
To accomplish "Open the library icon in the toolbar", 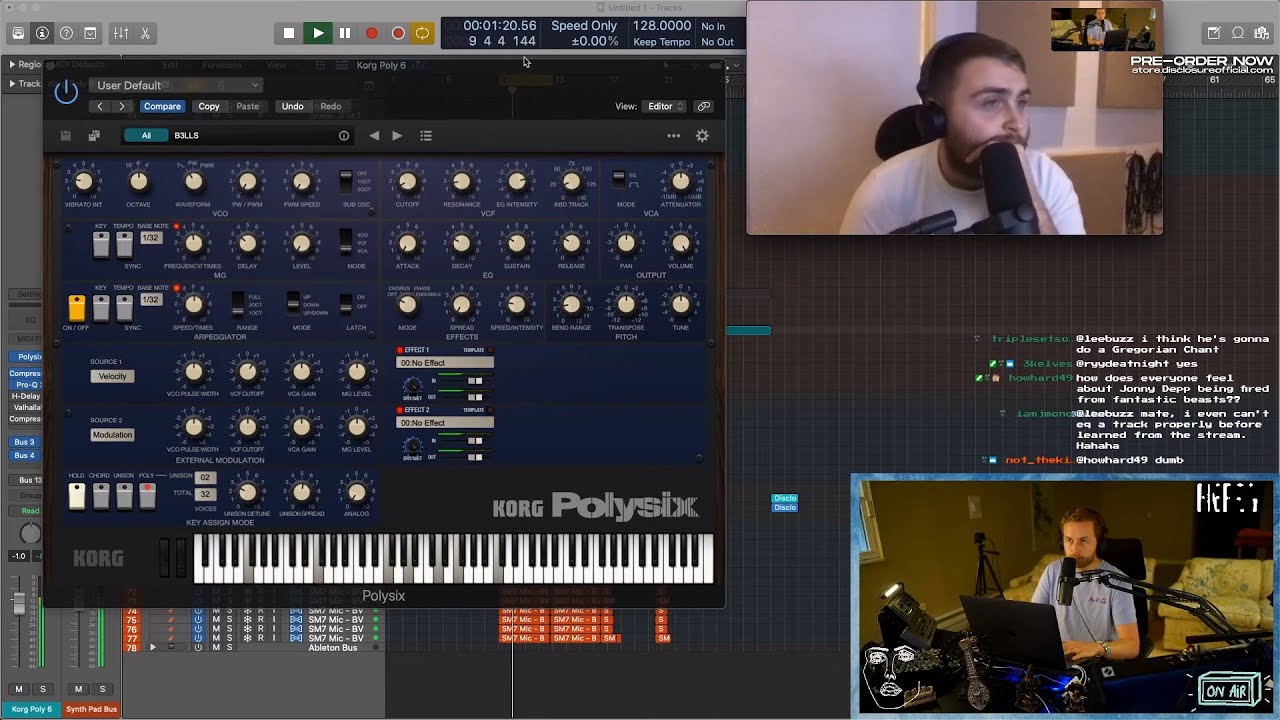I will (x=18, y=33).
